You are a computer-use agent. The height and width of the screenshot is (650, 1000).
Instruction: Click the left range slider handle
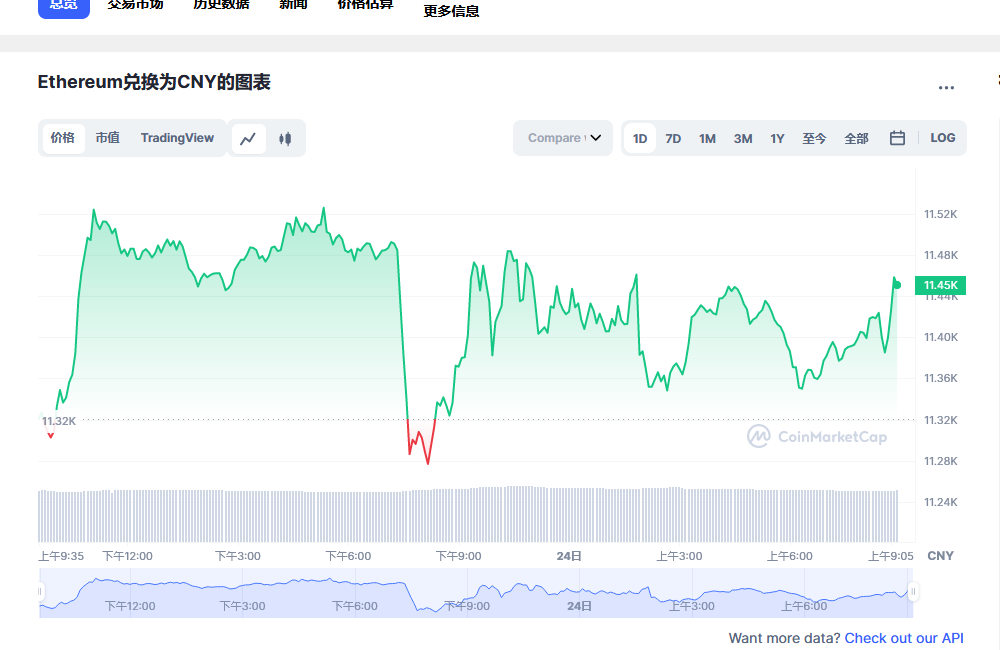(x=41, y=592)
